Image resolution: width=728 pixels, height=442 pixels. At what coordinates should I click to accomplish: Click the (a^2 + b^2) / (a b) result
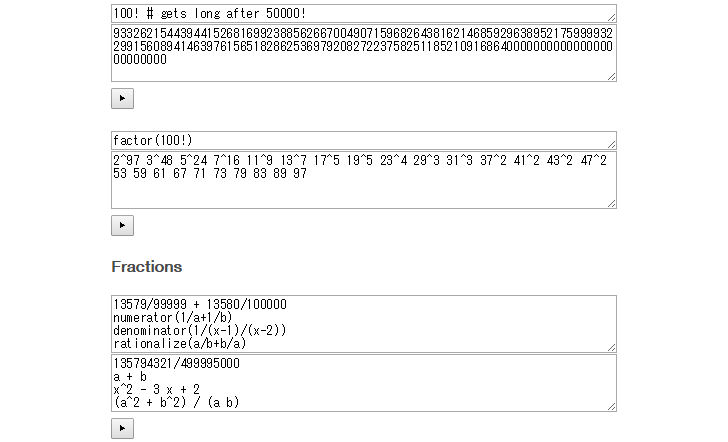coord(176,403)
